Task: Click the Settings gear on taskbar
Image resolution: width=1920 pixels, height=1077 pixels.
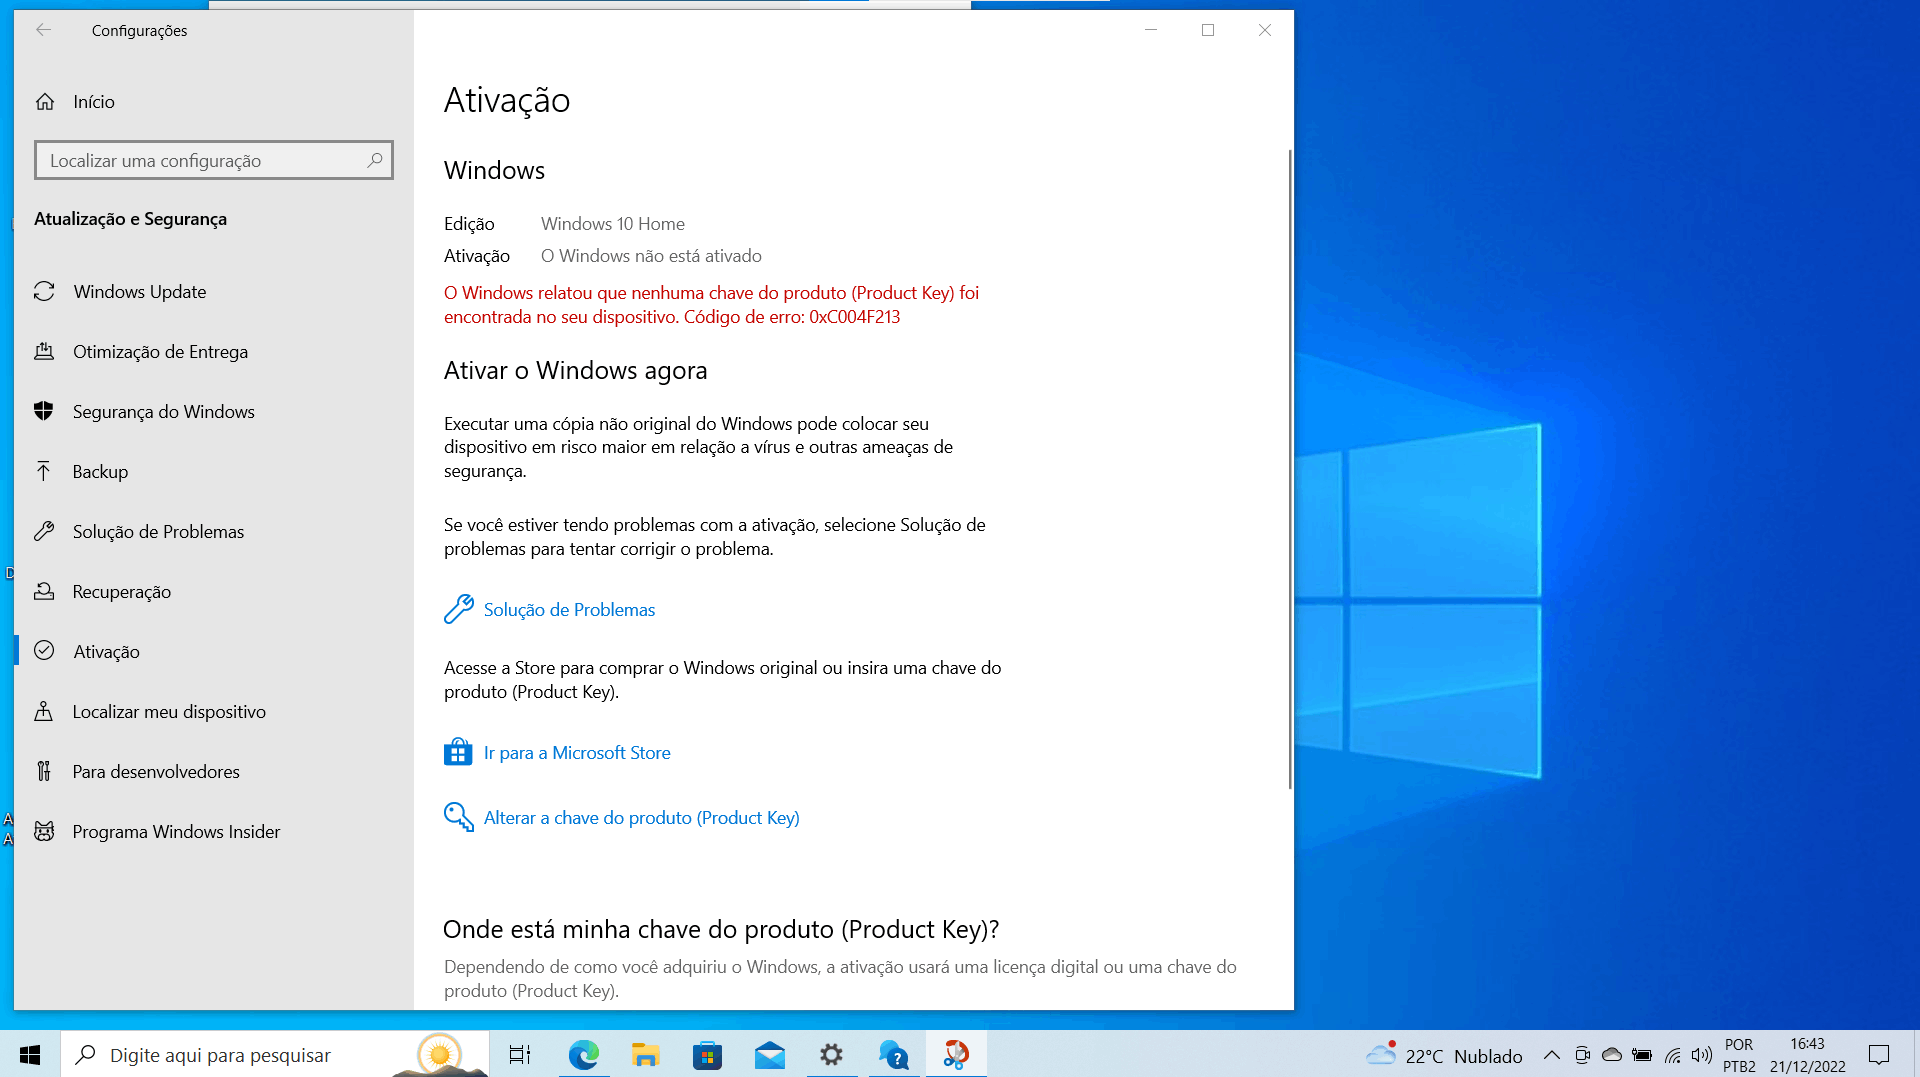Action: coord(832,1055)
